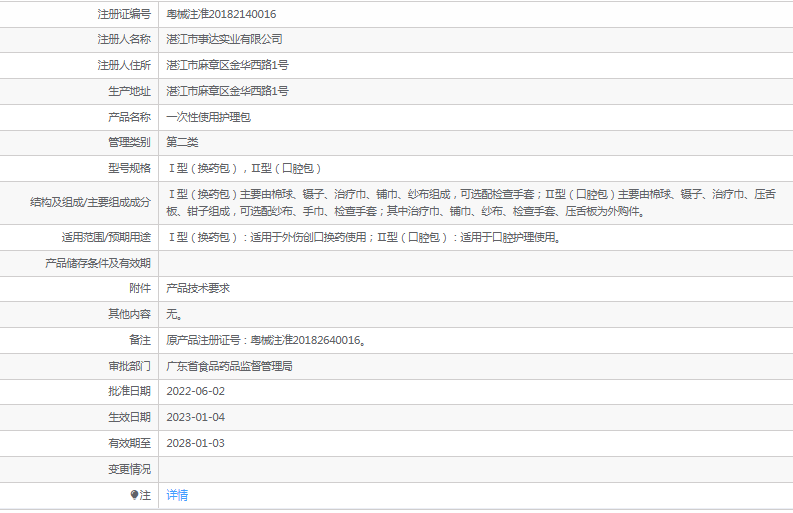Viewport: 793px width, 513px height.
Task: Select product name 一次性使用护理包
Action: tap(208, 117)
